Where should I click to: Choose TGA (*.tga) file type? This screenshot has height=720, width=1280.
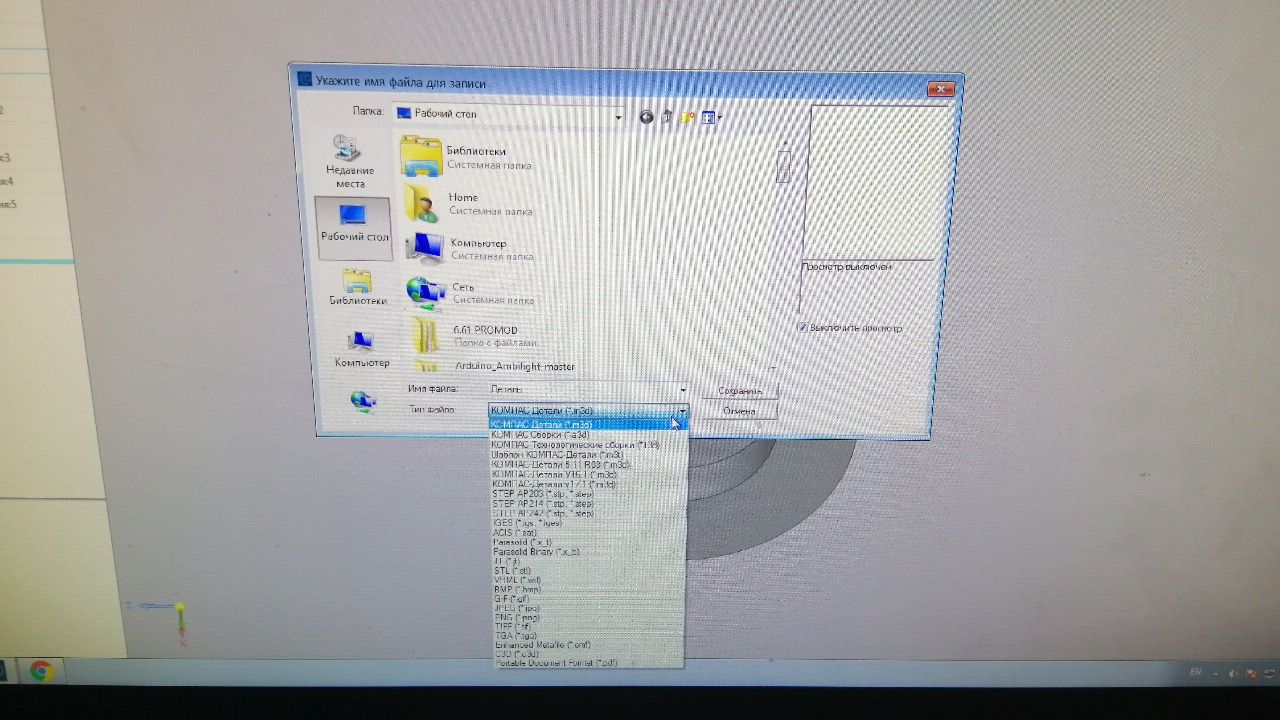(x=588, y=636)
